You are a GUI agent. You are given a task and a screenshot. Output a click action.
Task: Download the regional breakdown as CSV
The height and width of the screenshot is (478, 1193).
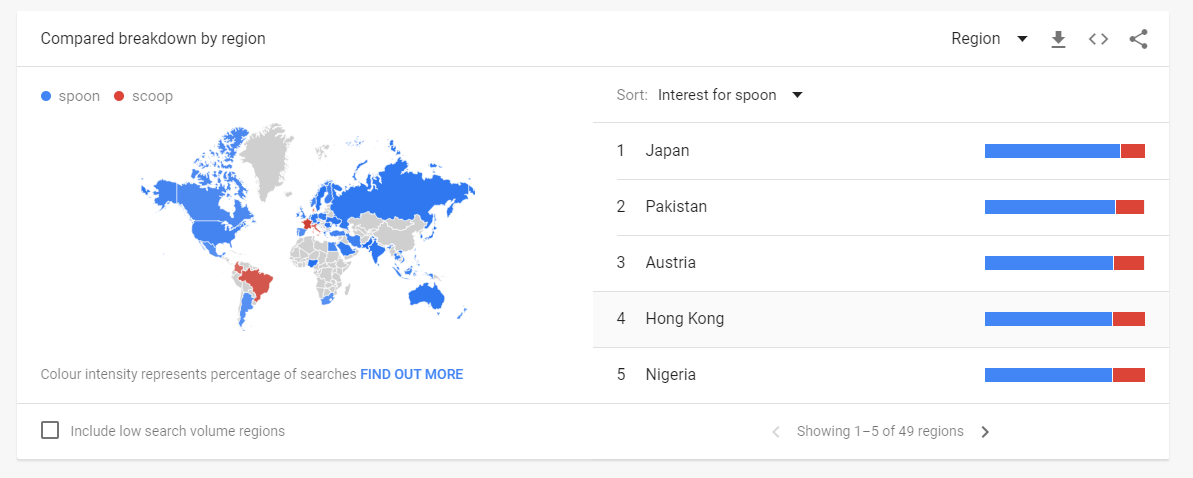click(x=1058, y=40)
